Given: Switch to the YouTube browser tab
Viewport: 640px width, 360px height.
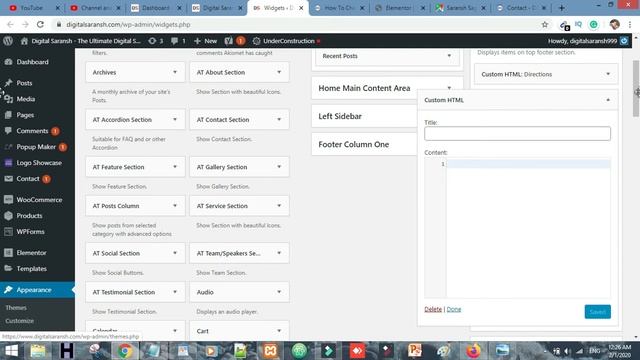Looking at the screenshot, I should coord(34,8).
